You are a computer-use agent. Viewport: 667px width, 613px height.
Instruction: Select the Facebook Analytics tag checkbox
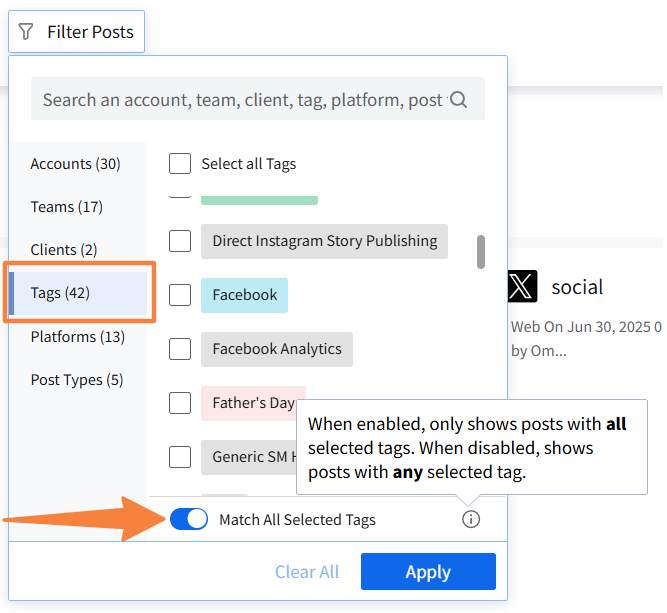tap(180, 349)
